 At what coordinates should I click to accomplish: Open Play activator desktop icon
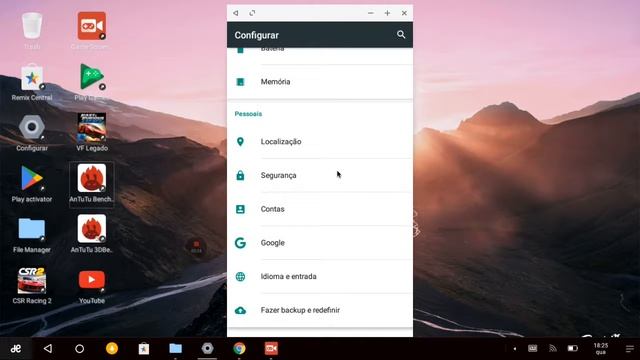(x=32, y=184)
